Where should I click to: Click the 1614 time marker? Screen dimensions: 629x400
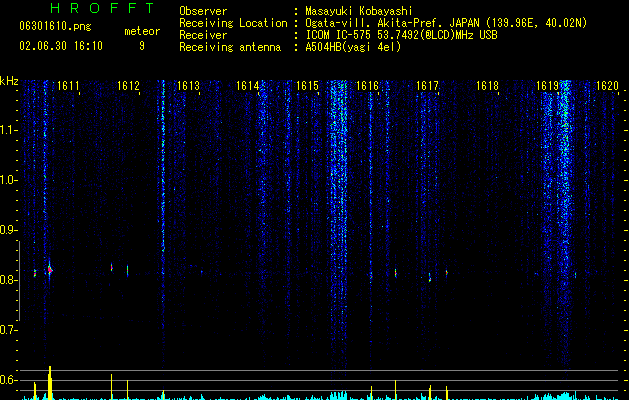click(248, 86)
